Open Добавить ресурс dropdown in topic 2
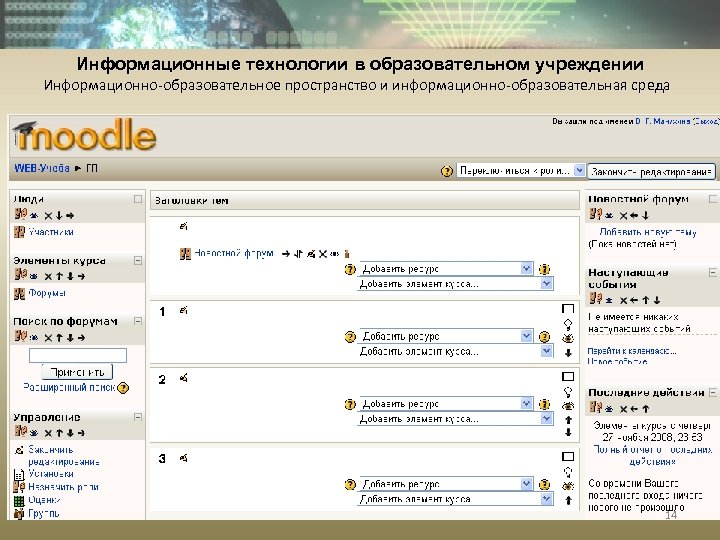 pos(446,404)
